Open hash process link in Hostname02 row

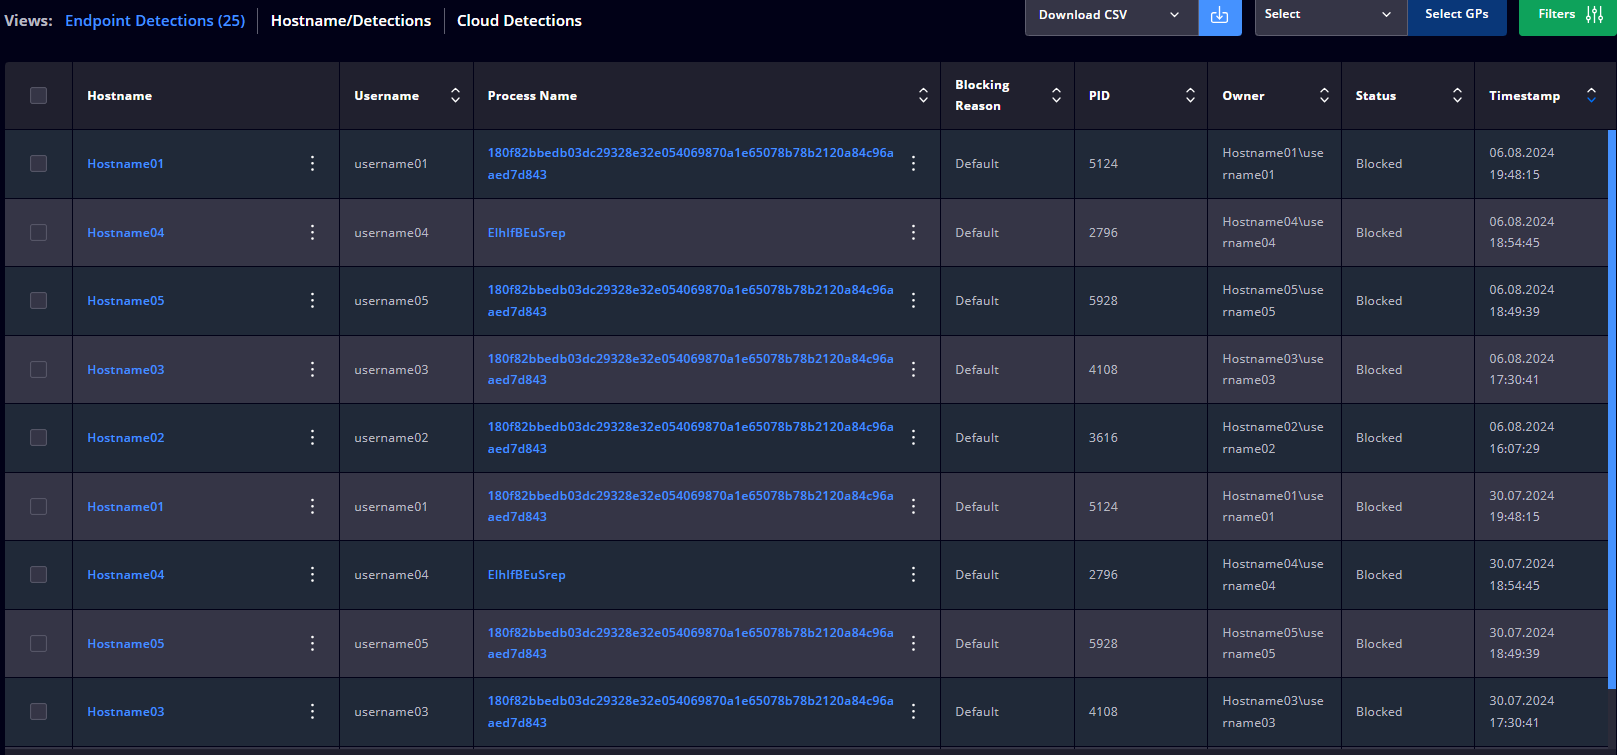(x=690, y=437)
